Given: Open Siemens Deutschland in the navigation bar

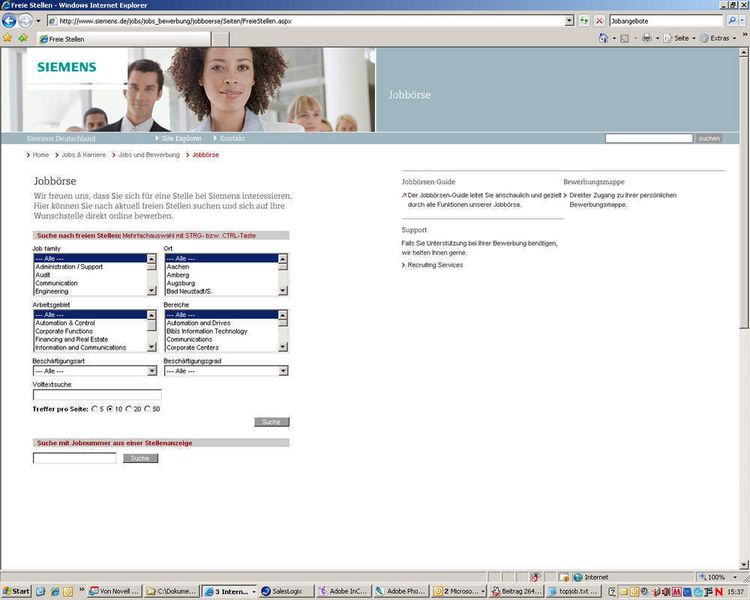Looking at the screenshot, I should 61,138.
